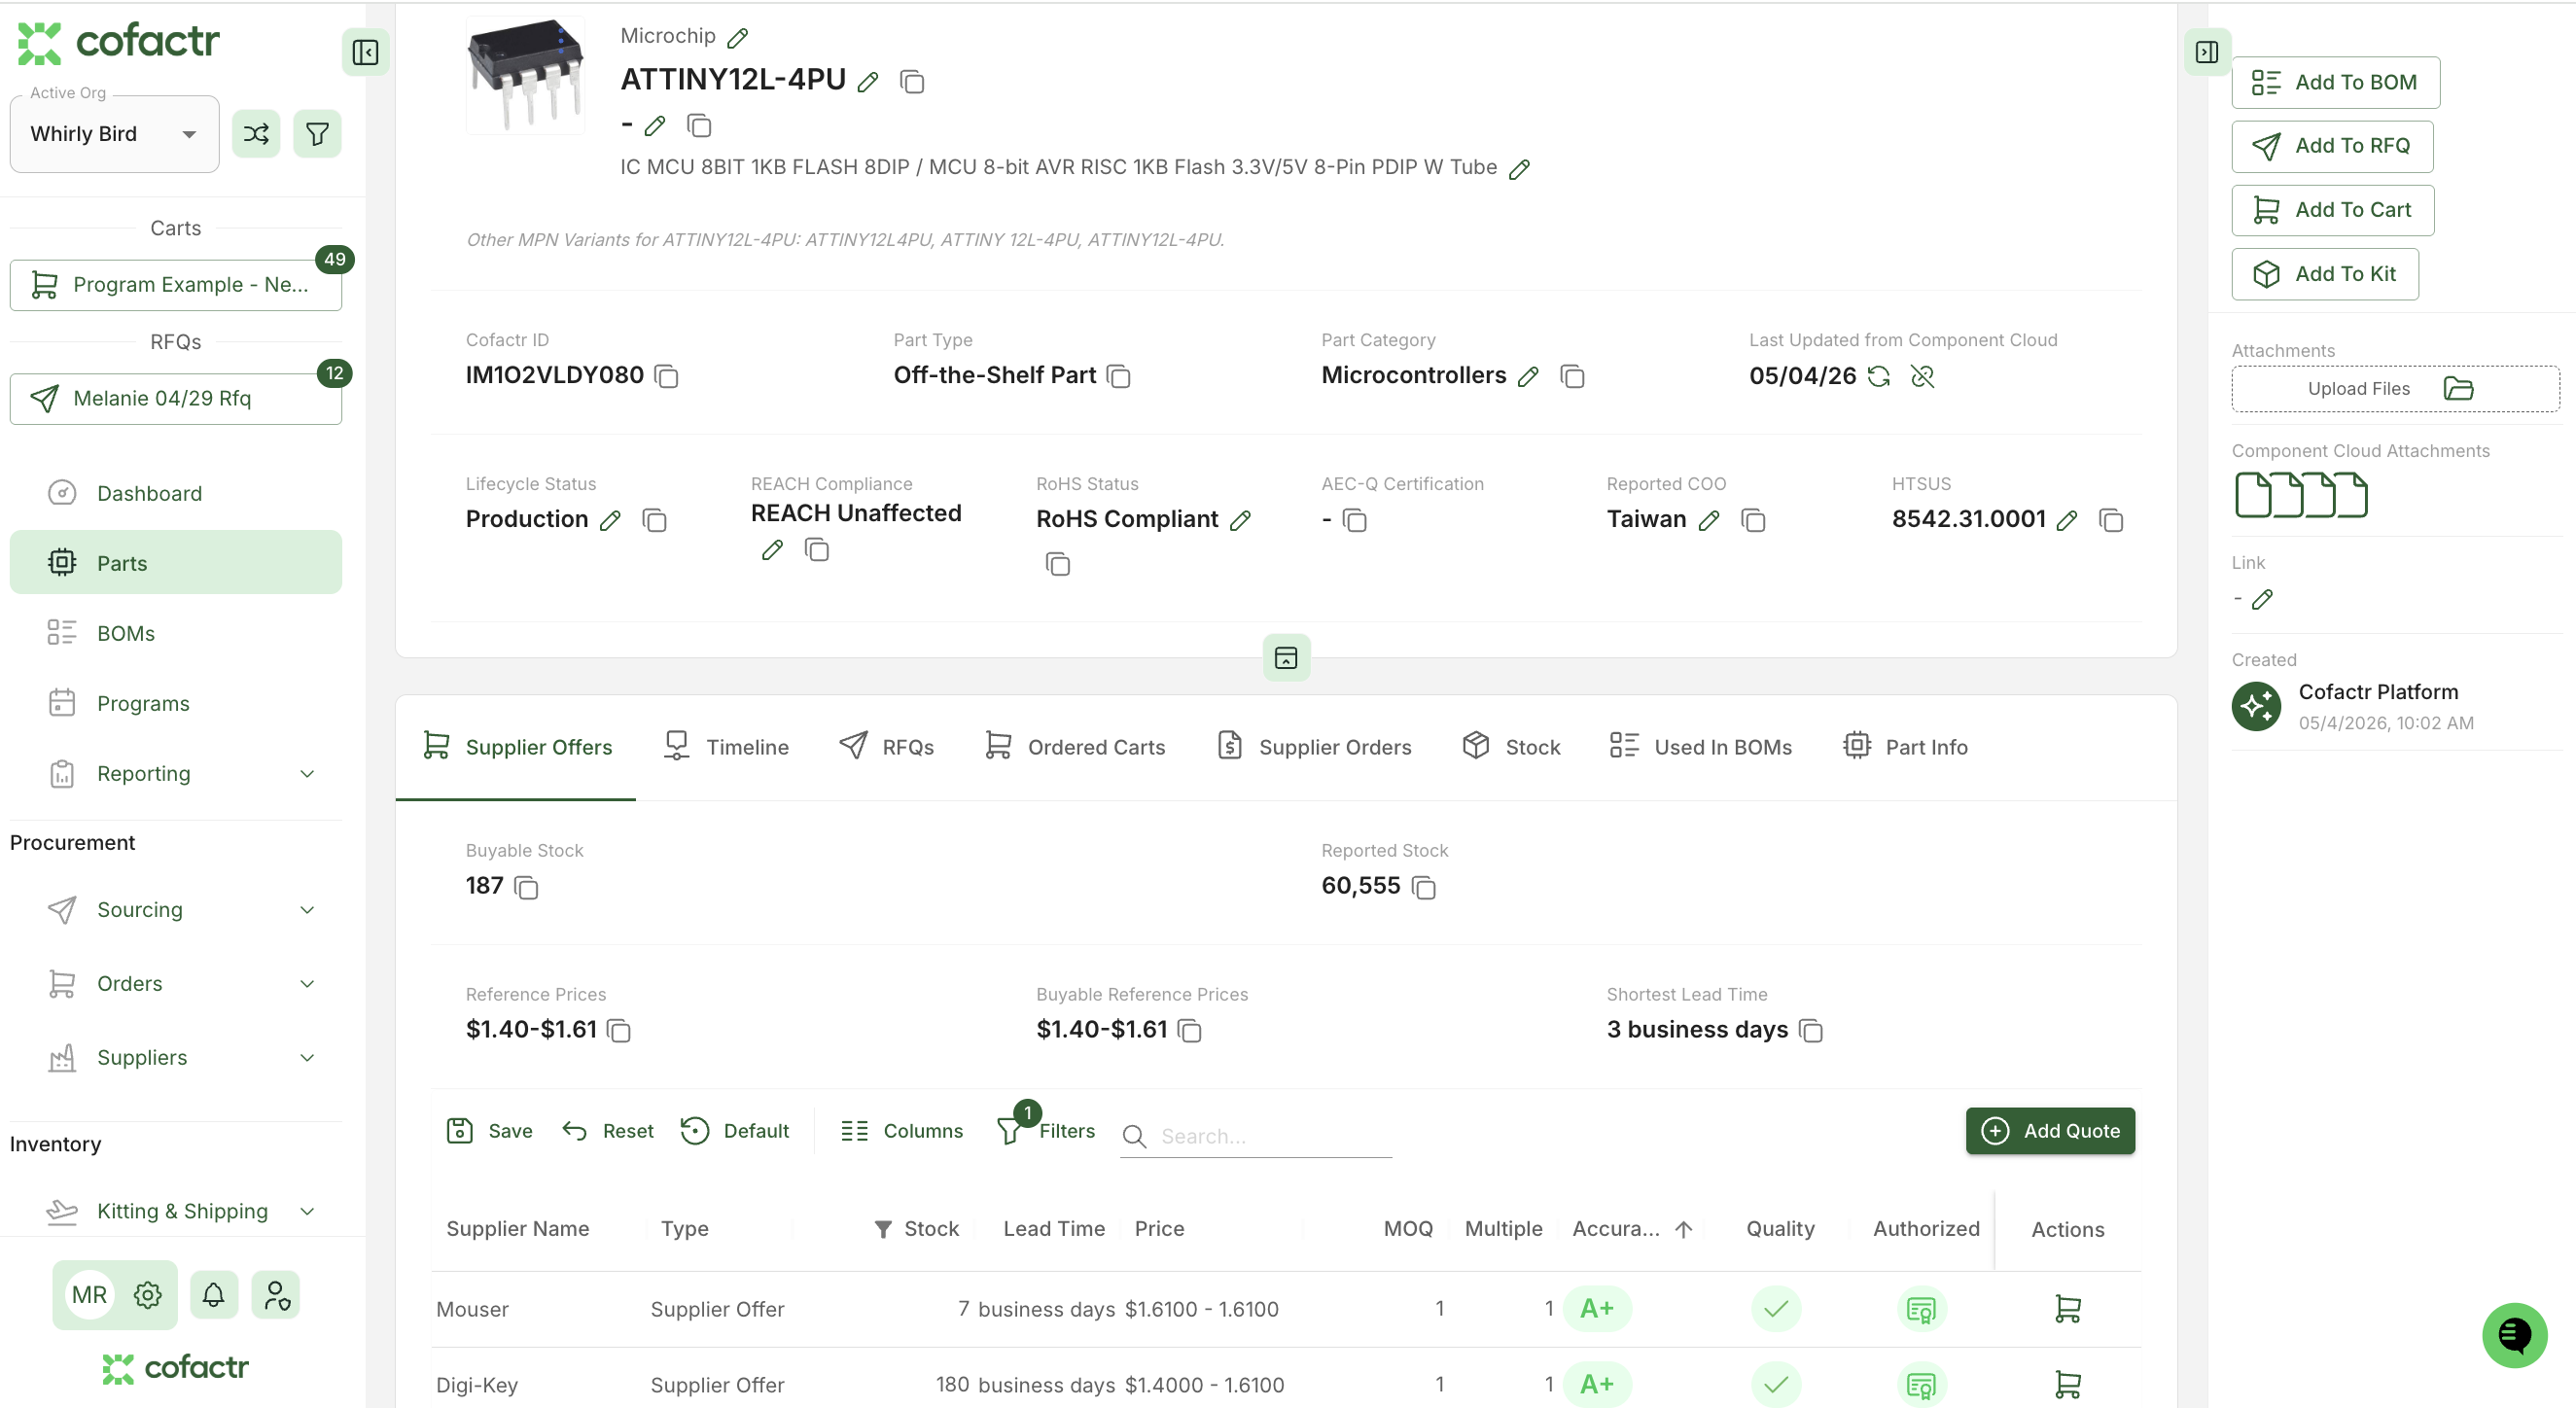Copy the HTSUS code 8542.31.0001
The image size is (2576, 1408).
2111,521
